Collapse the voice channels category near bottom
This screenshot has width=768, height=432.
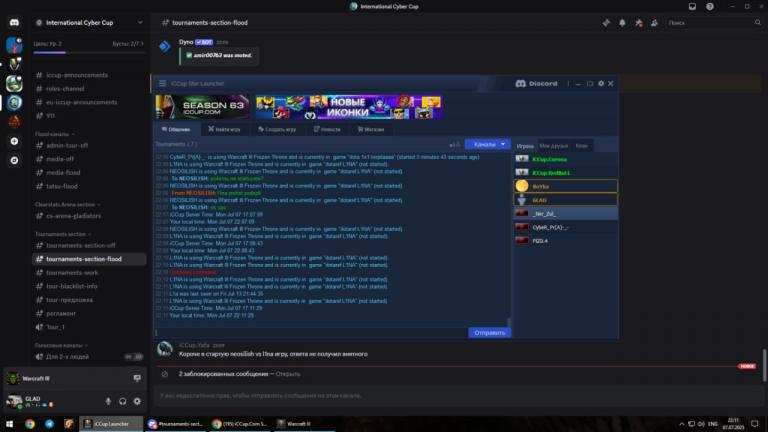[x=61, y=345]
